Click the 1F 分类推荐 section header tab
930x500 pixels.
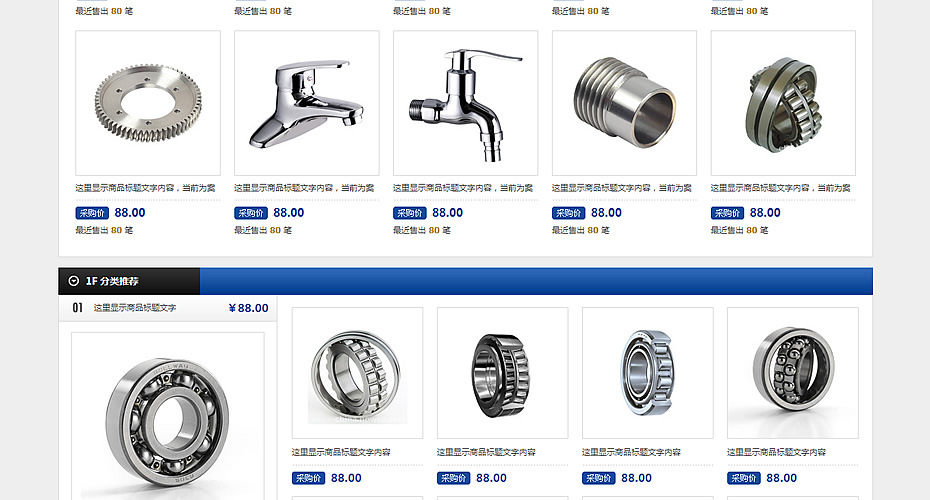click(129, 281)
